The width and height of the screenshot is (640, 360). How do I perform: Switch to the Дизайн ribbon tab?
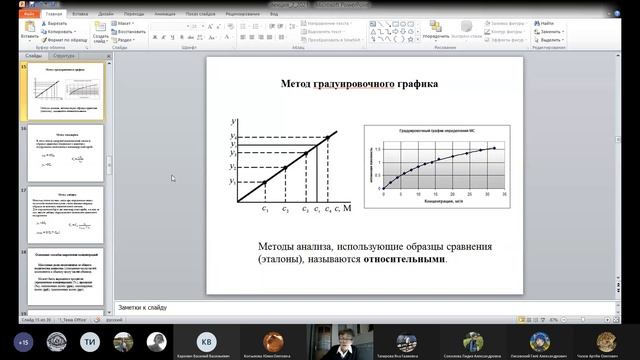click(106, 13)
